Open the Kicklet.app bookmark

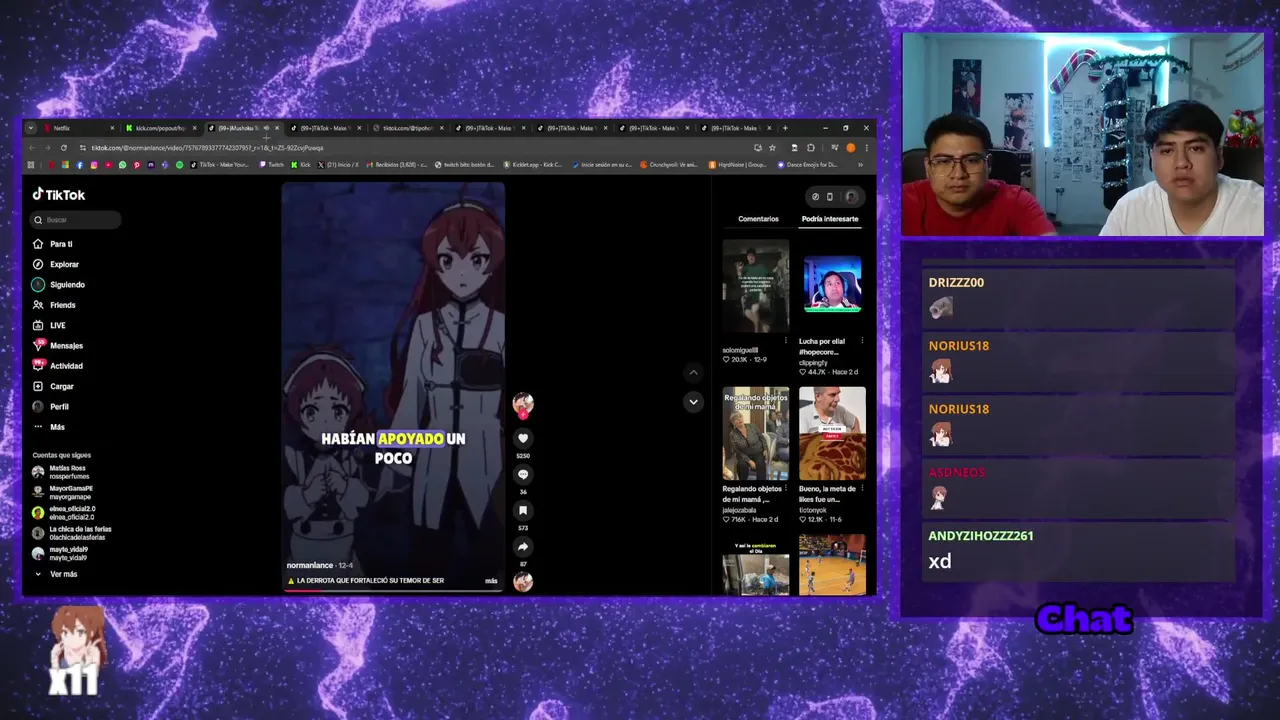tap(532, 165)
